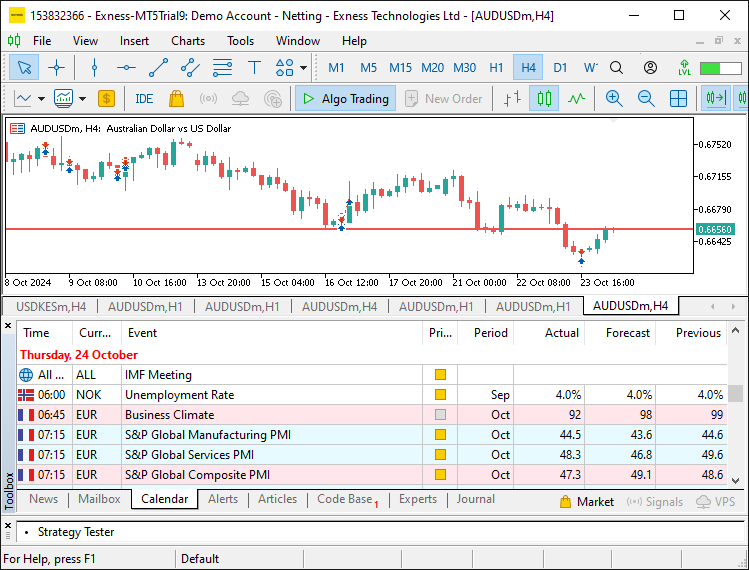Open the Market link in toolbox footer
Viewport: 749px width, 570px height.
click(x=587, y=502)
